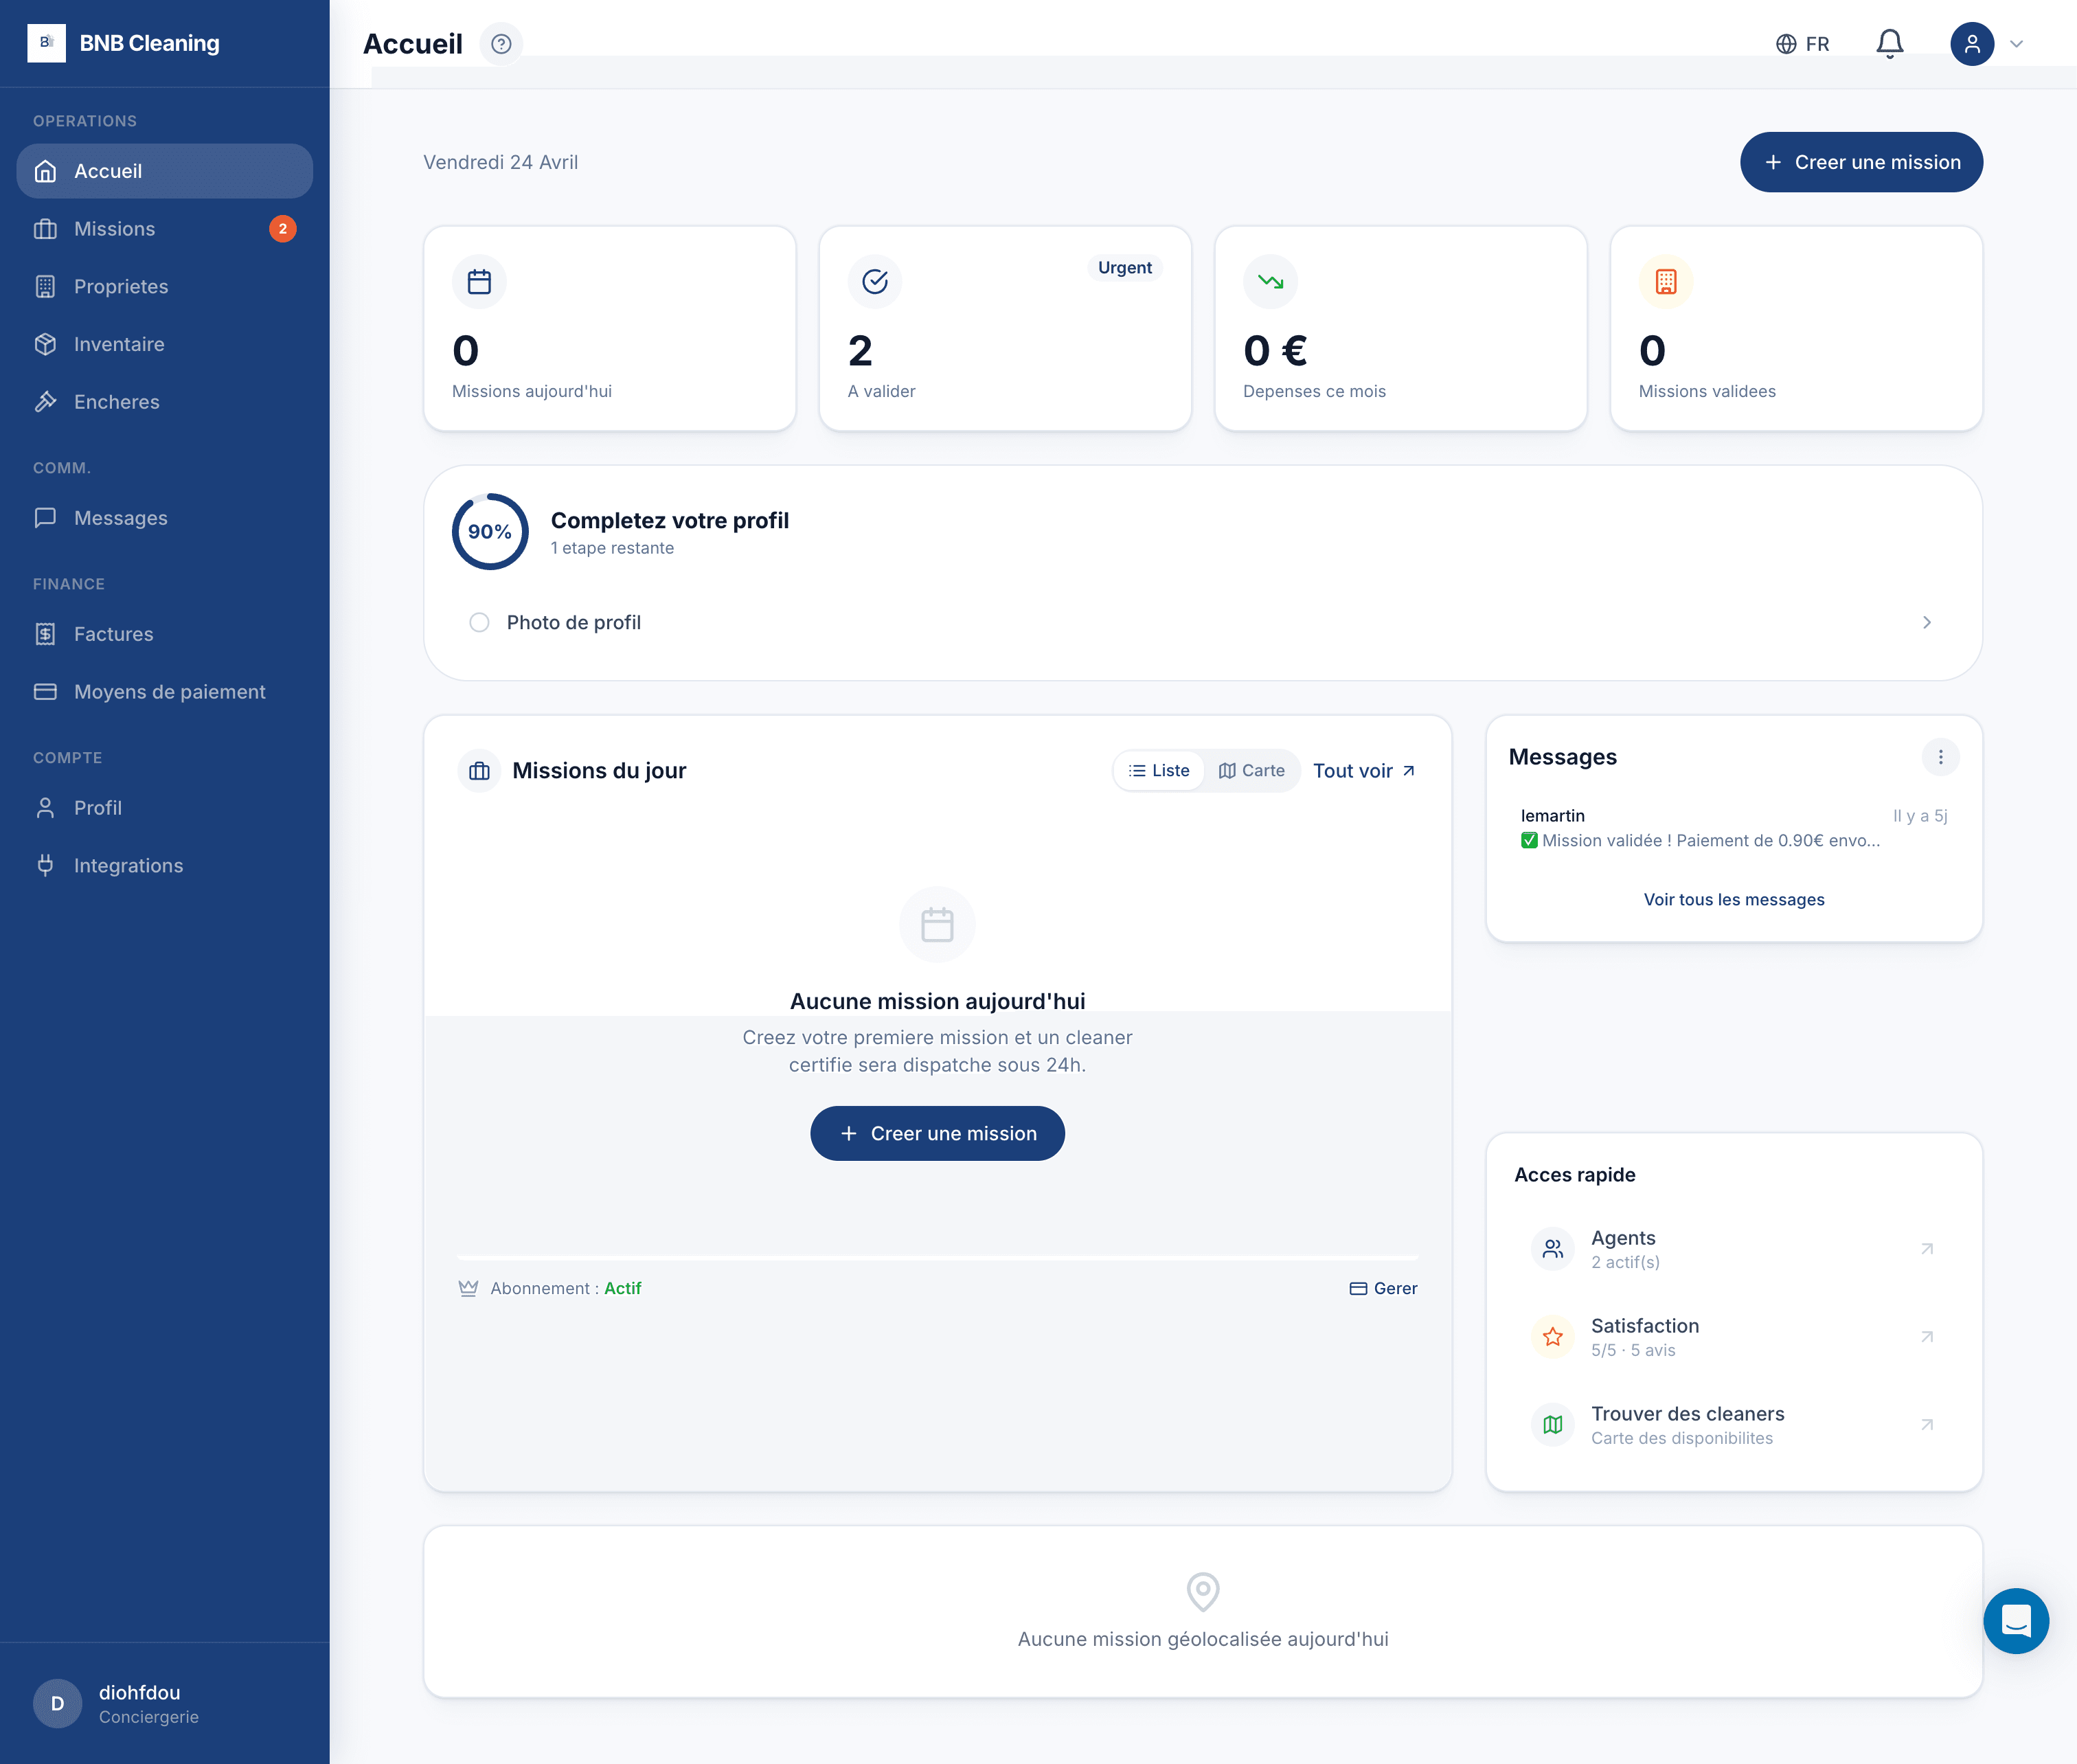
Task: Open the Messages options menu
Action: click(1940, 757)
